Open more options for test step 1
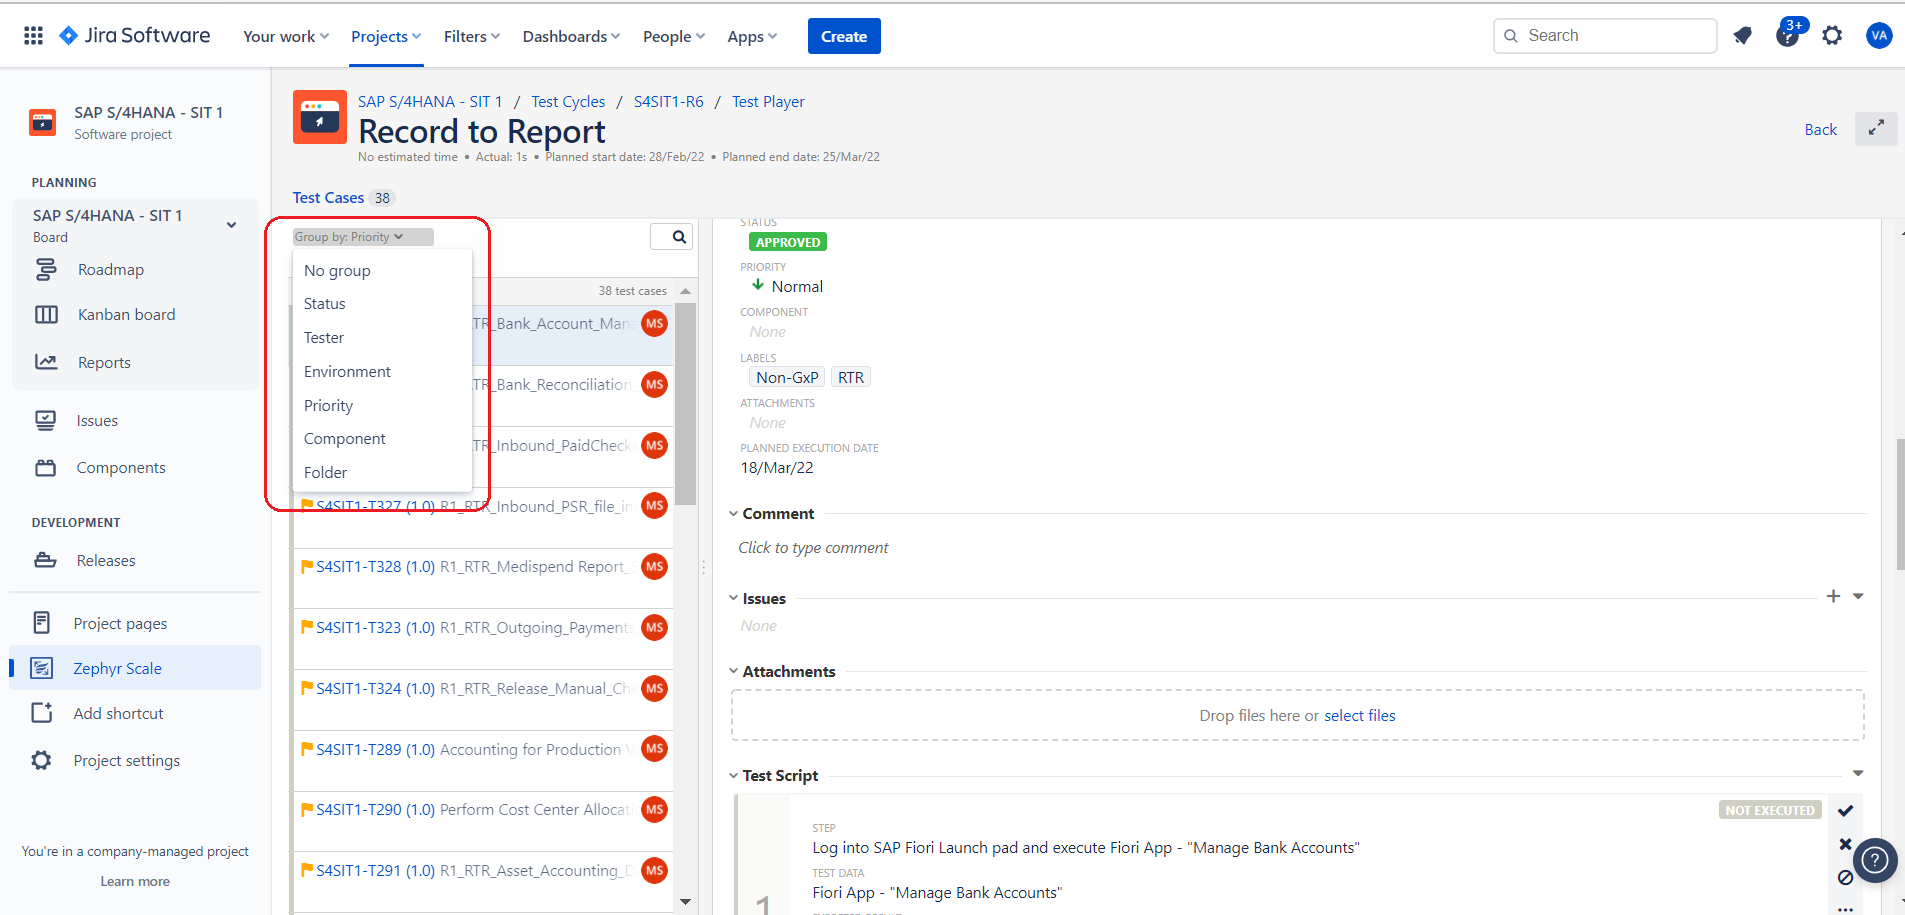This screenshot has width=1905, height=915. pos(1846,908)
